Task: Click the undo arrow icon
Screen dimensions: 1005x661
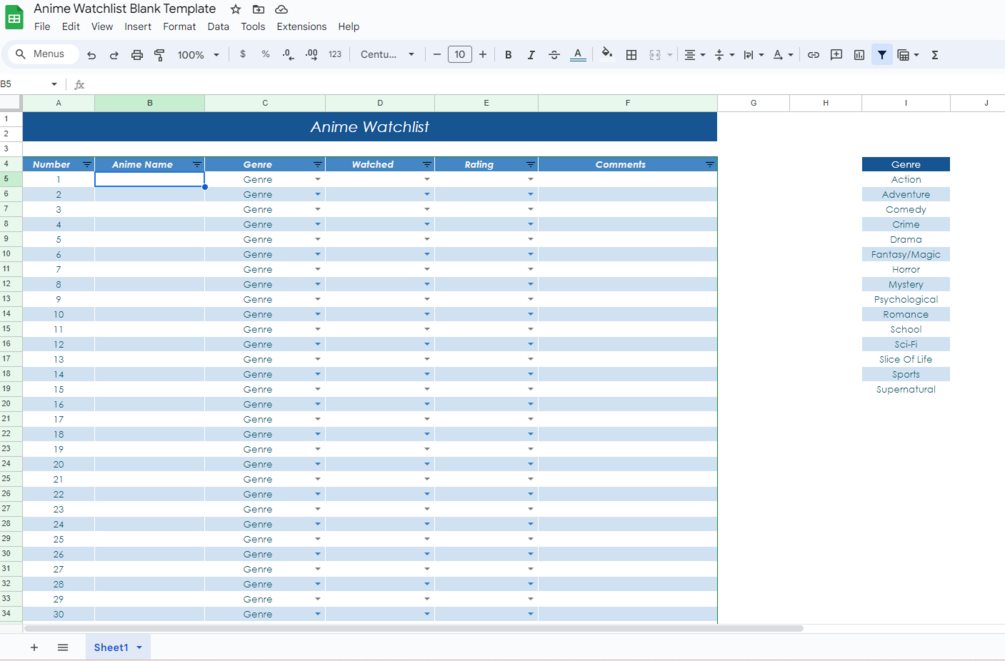Action: [91, 55]
